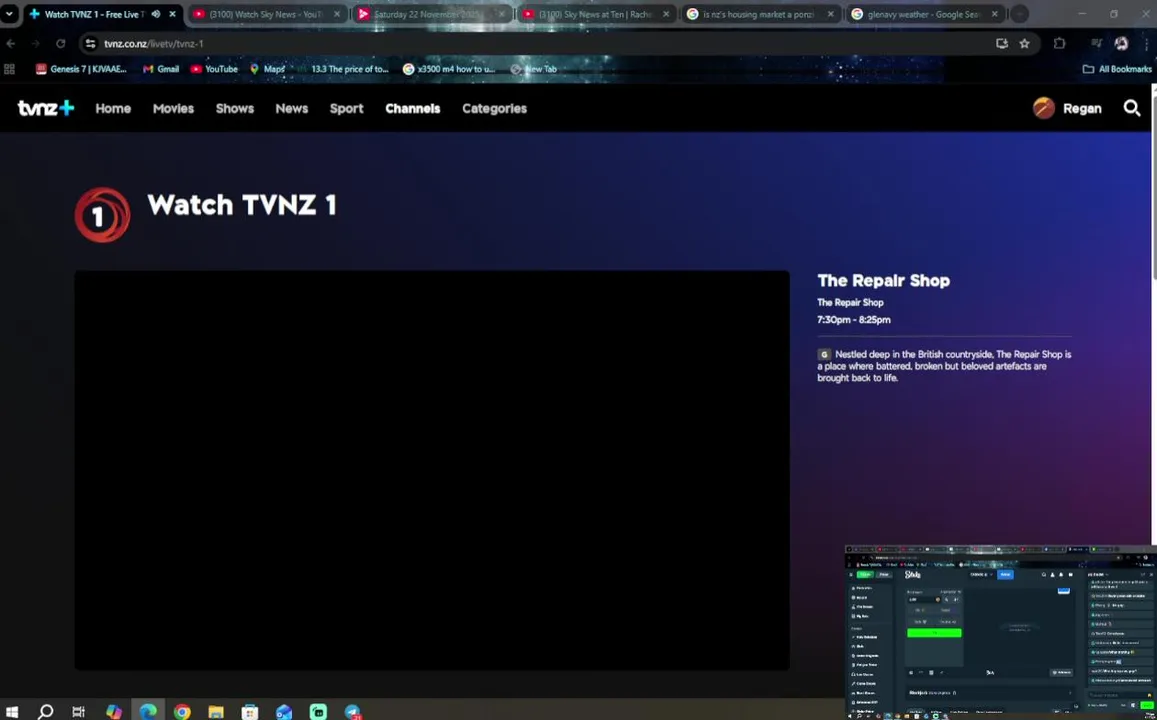Open the All Bookmarks folder
Viewport: 1157px width, 720px height.
click(x=1117, y=69)
